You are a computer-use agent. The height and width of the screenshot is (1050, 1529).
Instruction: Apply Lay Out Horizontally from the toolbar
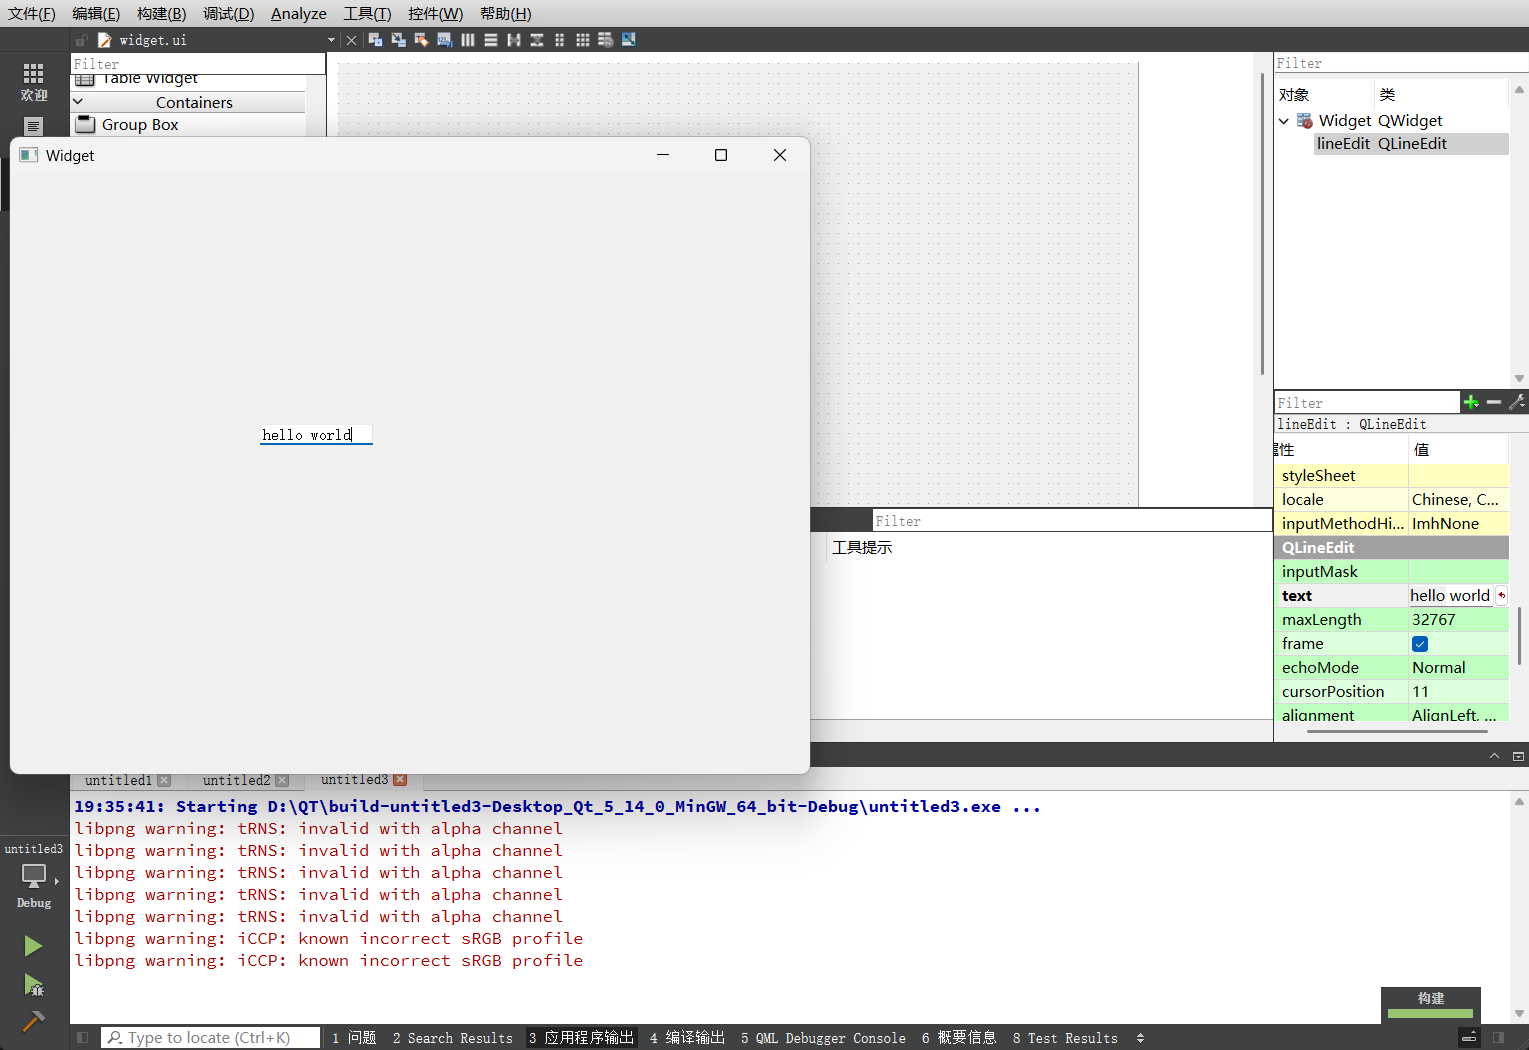(x=467, y=40)
